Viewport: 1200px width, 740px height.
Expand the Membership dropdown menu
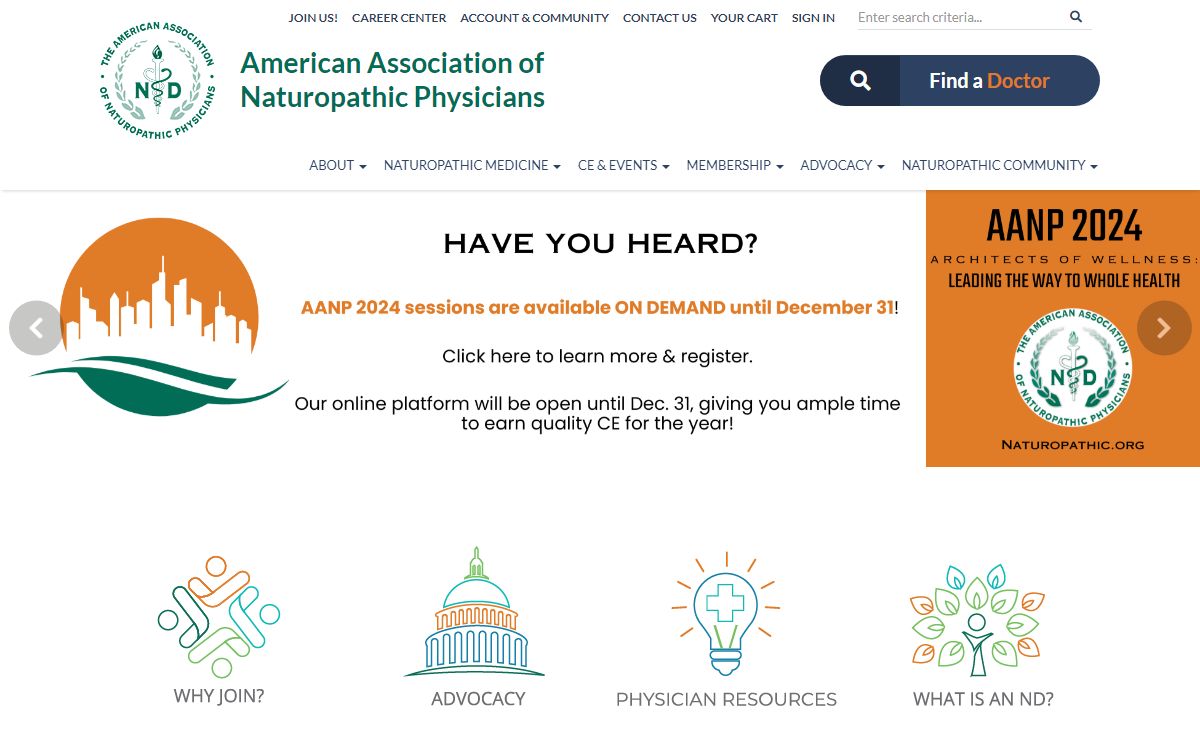click(735, 165)
